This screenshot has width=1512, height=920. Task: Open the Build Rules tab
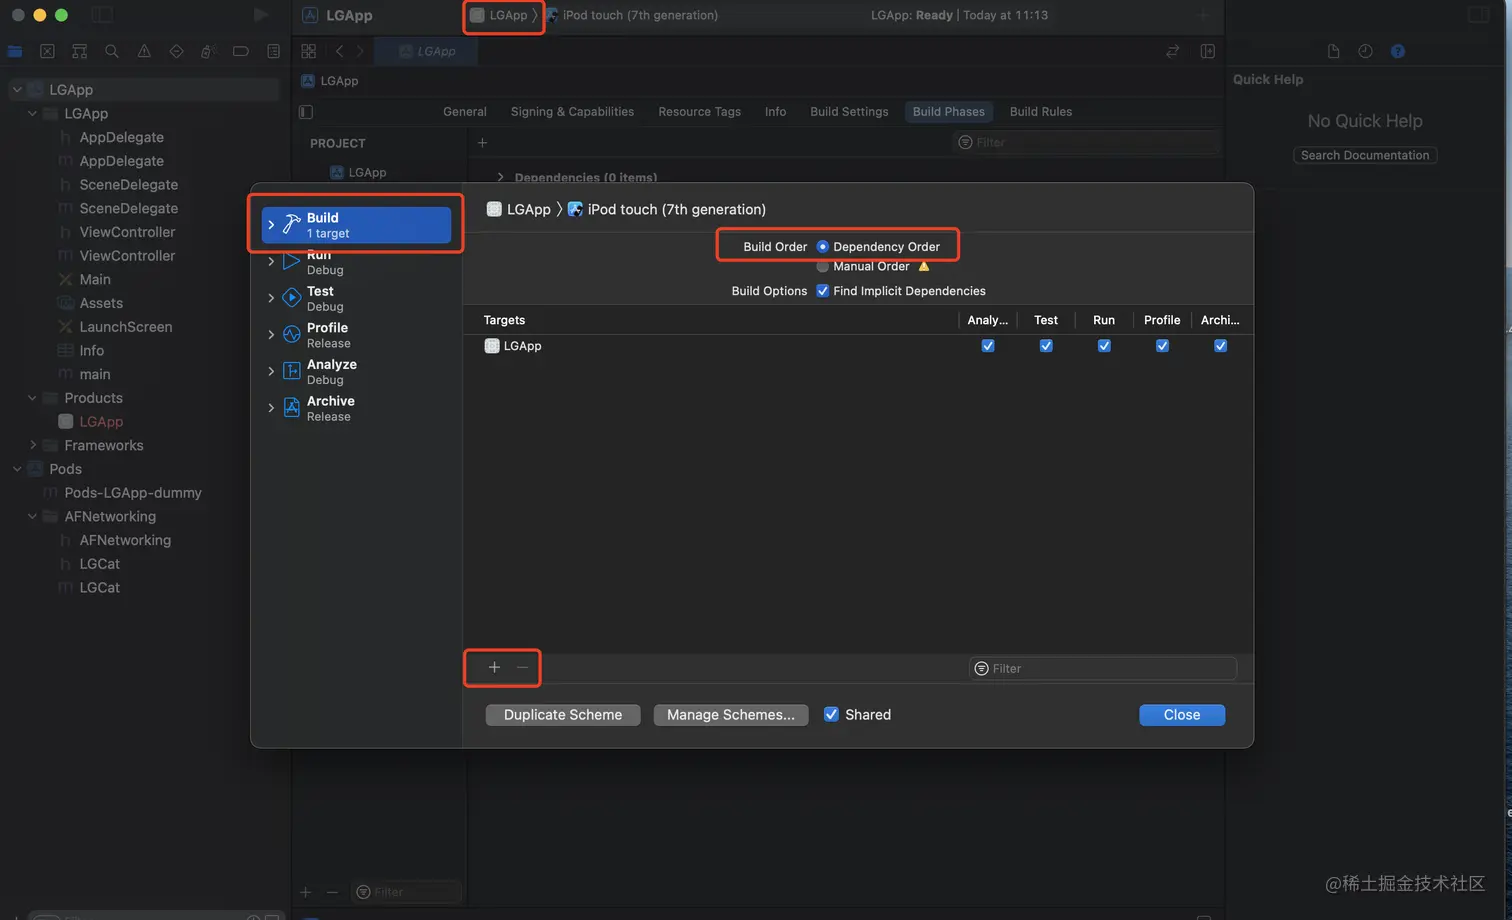click(x=1041, y=112)
